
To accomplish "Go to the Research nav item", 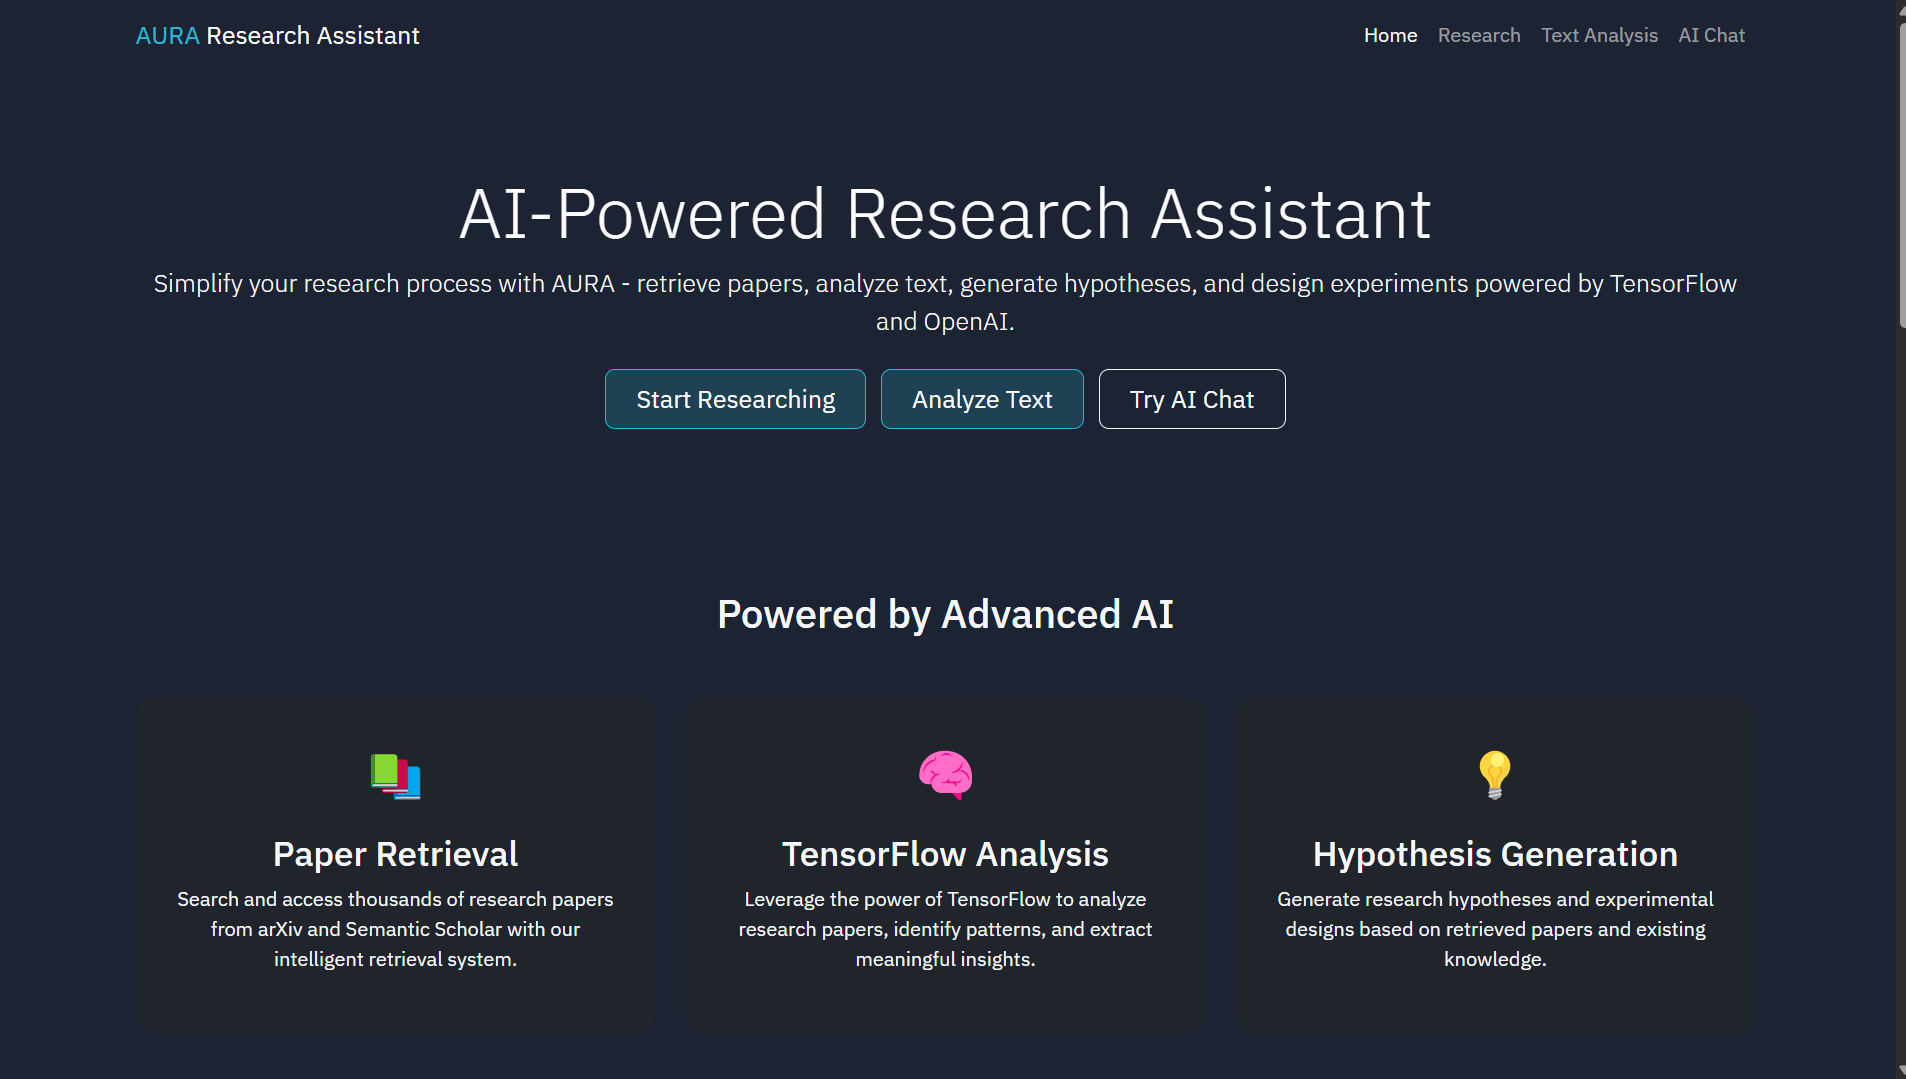I will pyautogui.click(x=1478, y=36).
